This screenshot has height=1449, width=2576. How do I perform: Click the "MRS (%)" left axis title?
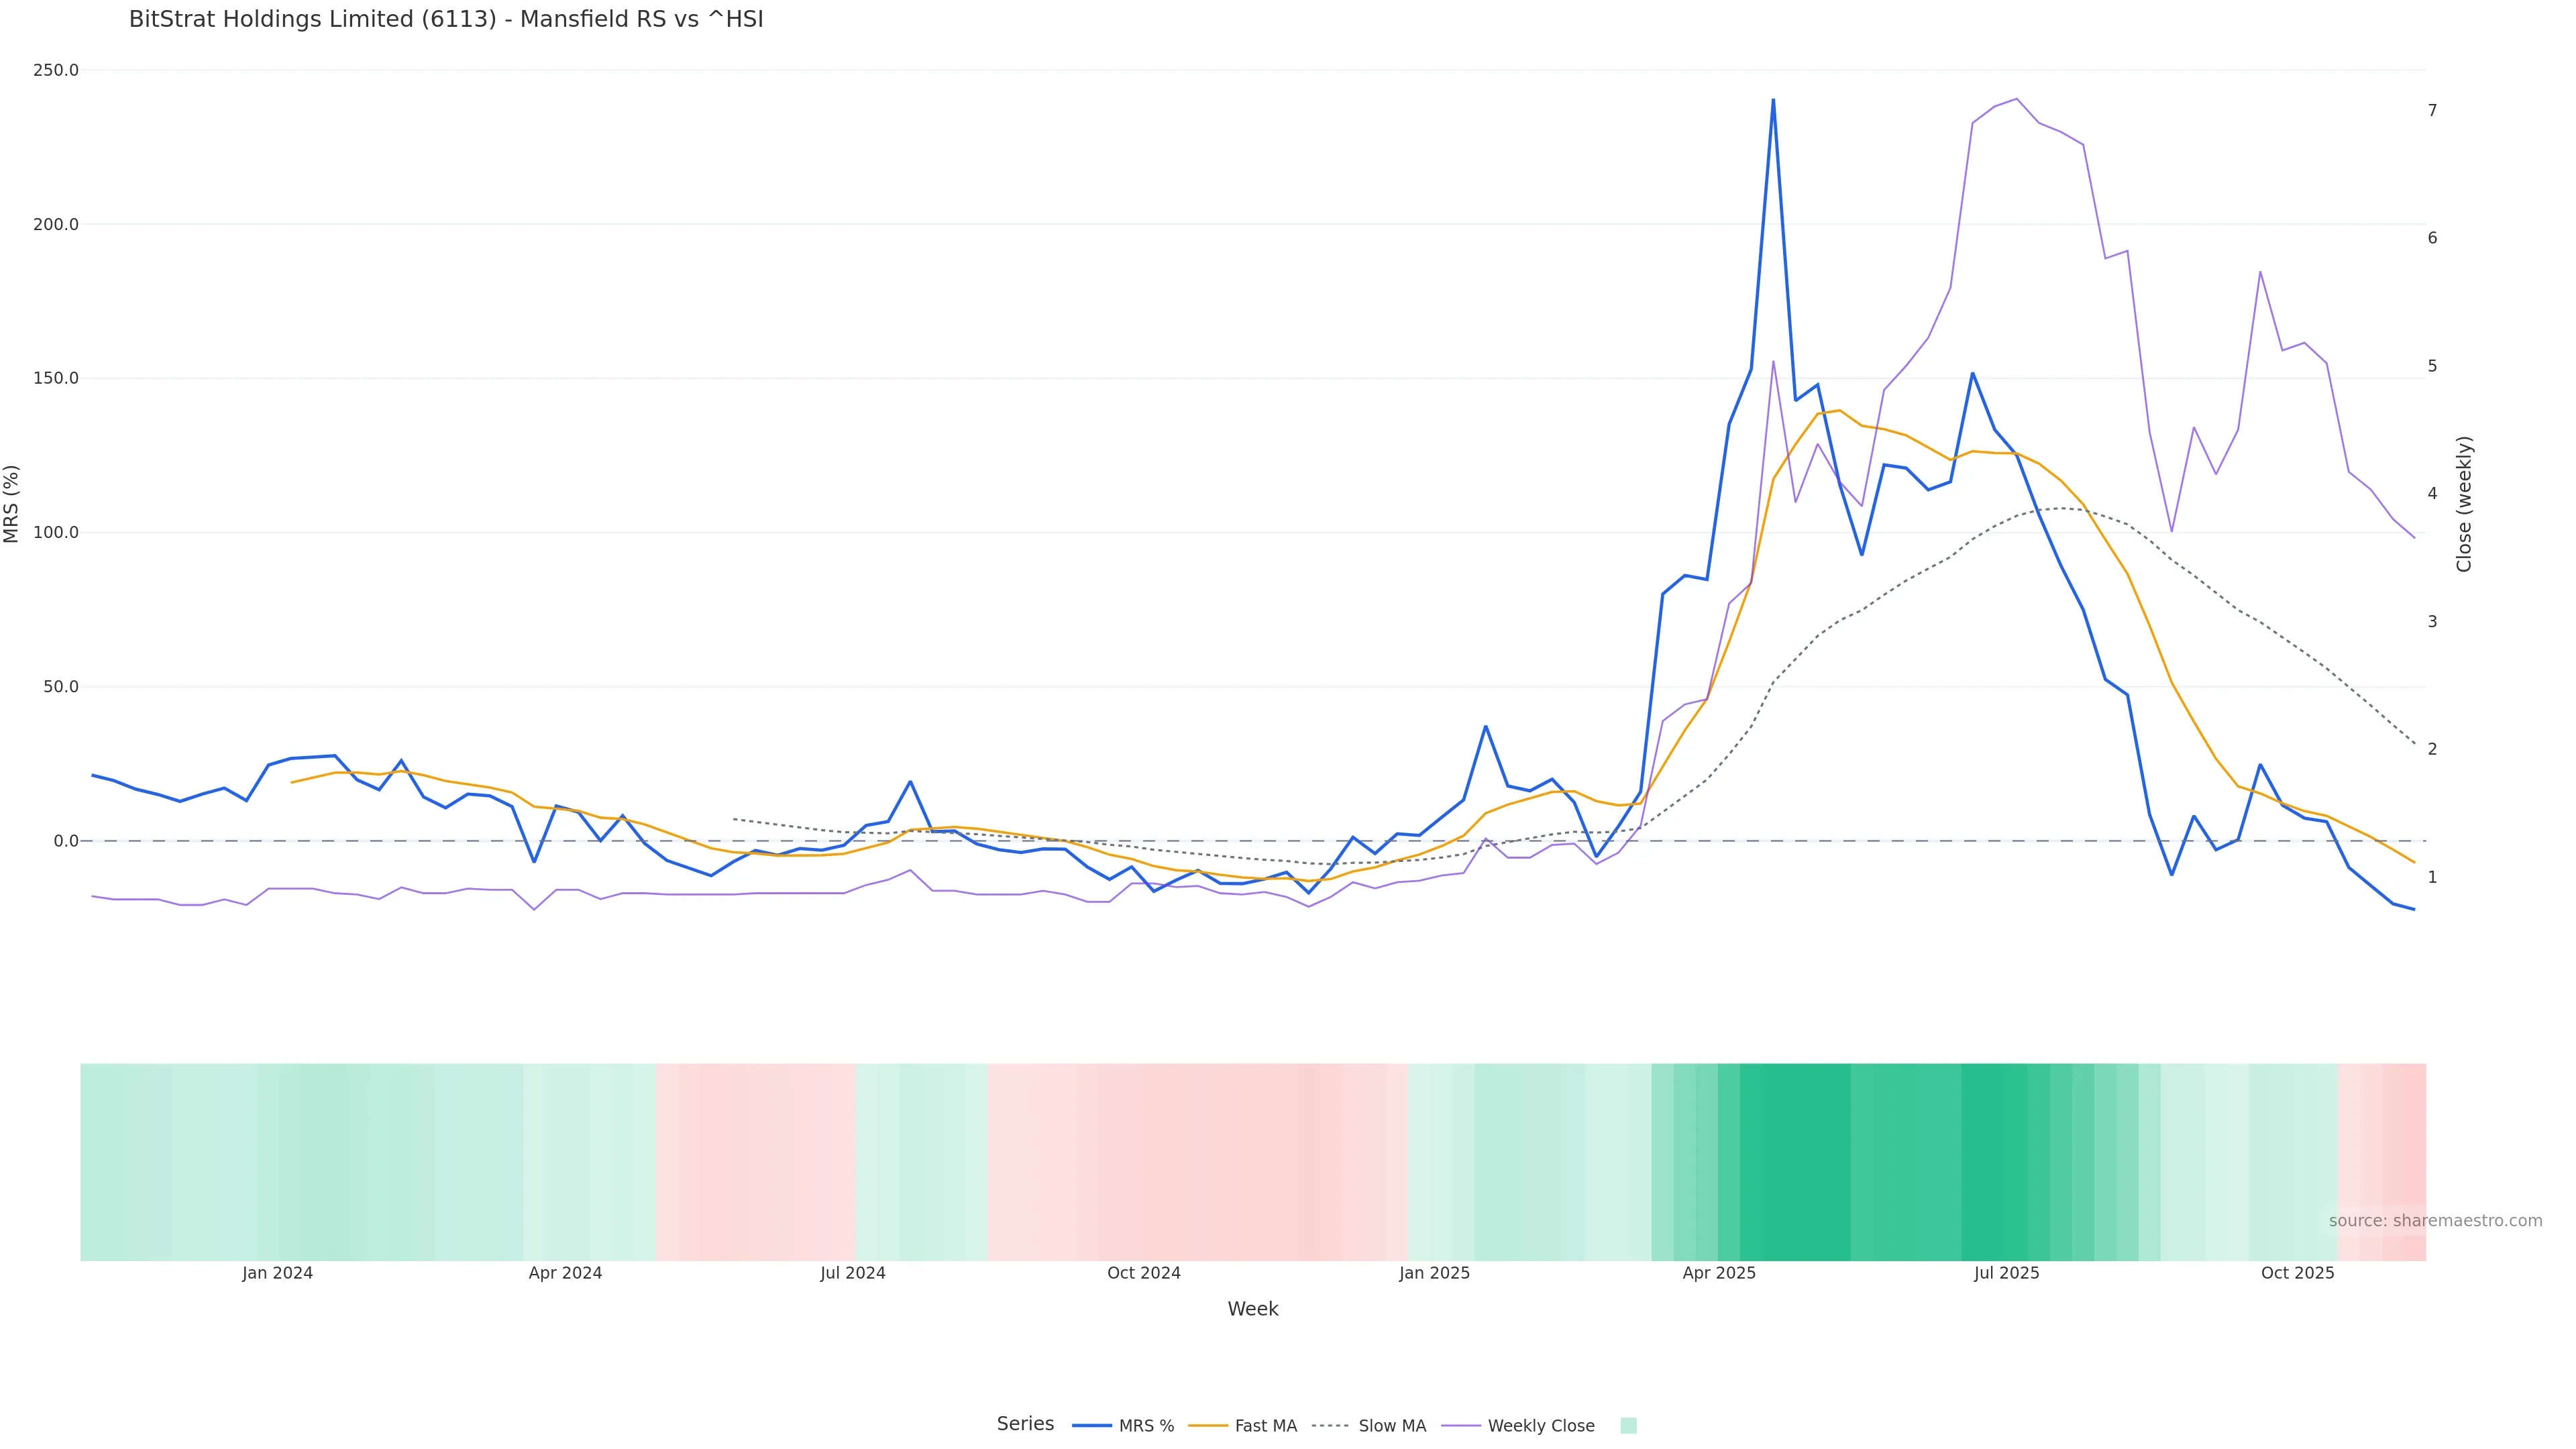(x=12, y=504)
